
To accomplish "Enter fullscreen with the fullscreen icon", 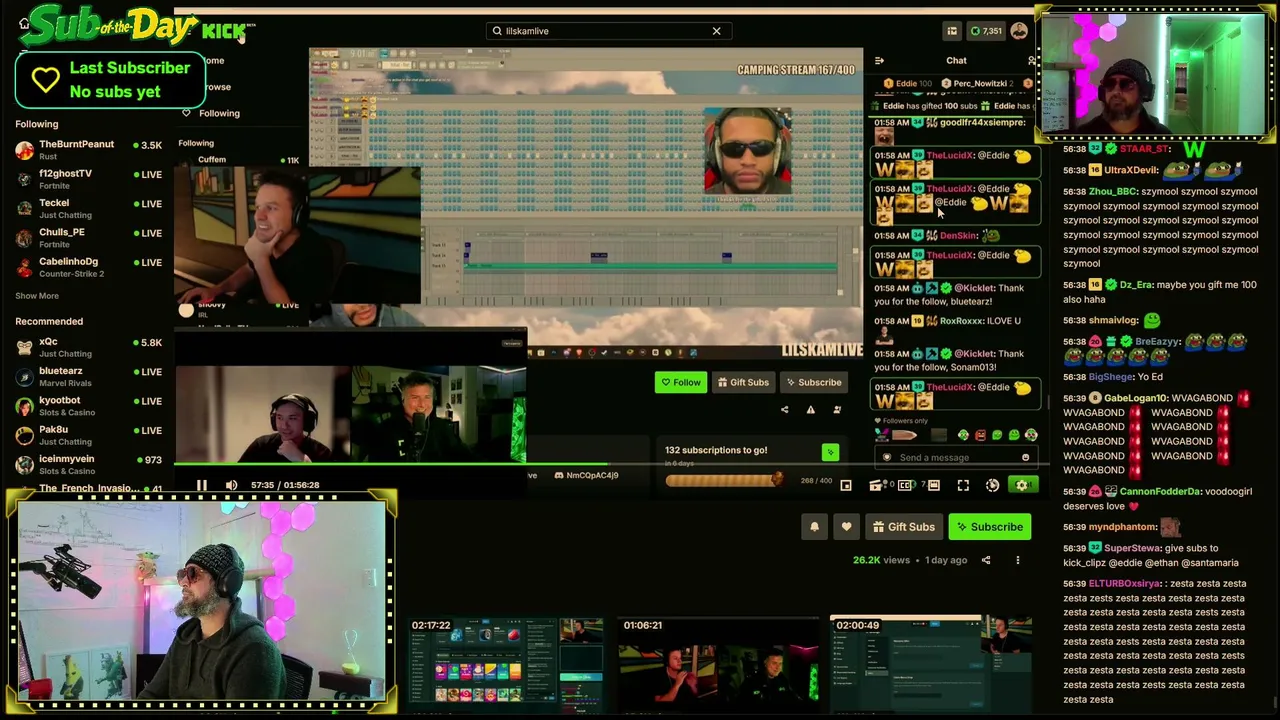I will [x=963, y=485].
